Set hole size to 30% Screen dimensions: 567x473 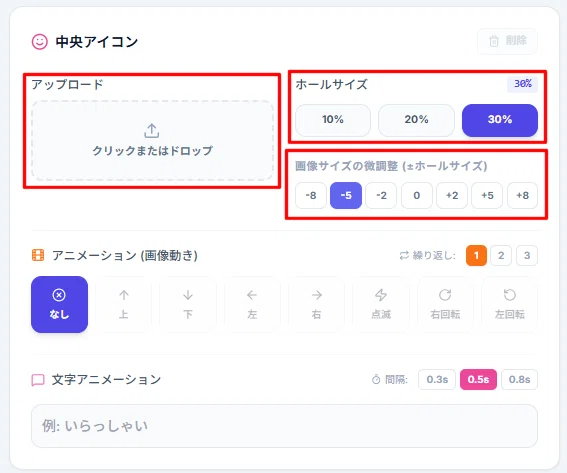point(500,120)
